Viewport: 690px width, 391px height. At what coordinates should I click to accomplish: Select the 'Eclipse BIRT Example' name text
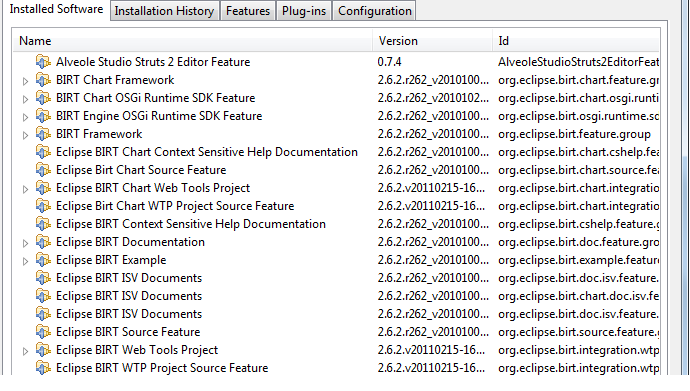(111, 260)
